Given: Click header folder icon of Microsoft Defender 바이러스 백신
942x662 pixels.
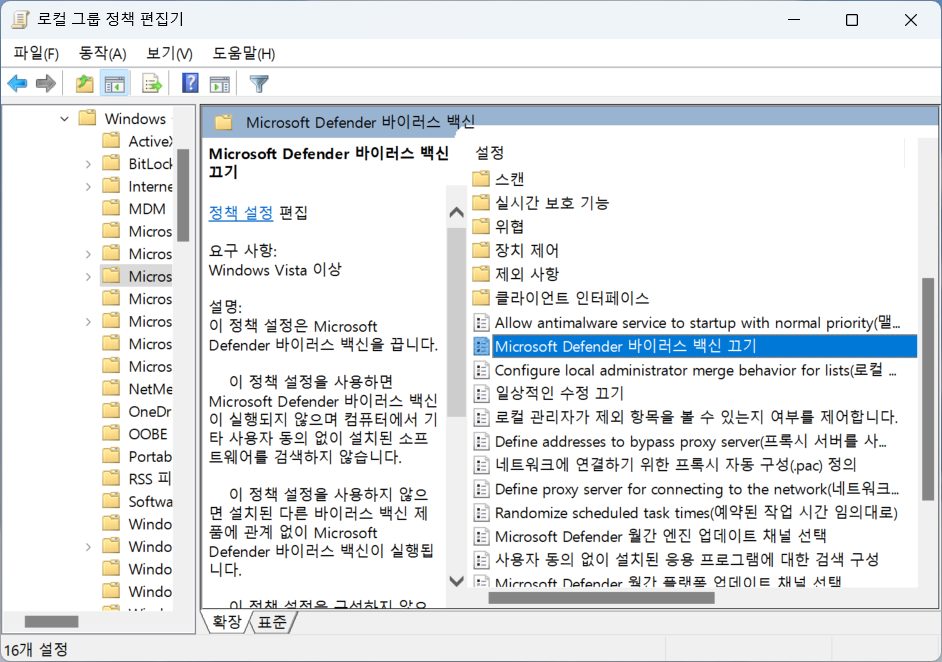Looking at the screenshot, I should [x=224, y=123].
